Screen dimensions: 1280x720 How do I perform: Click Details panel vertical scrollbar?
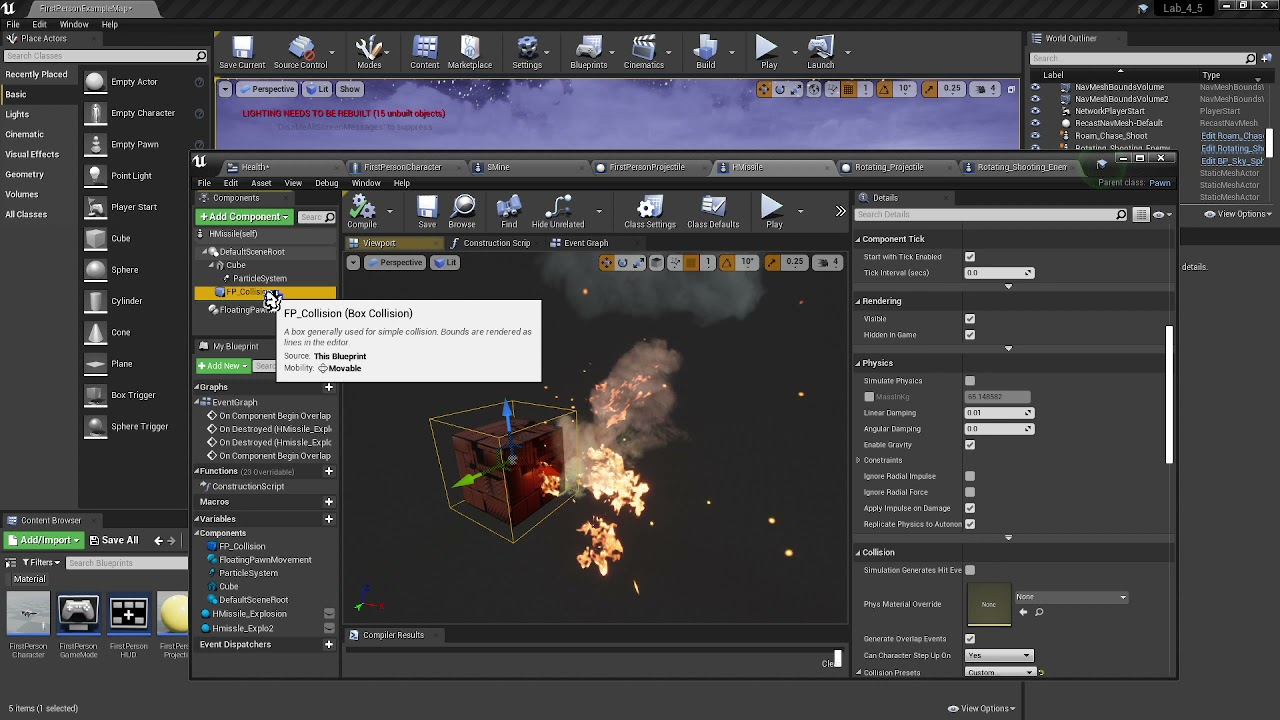1168,395
